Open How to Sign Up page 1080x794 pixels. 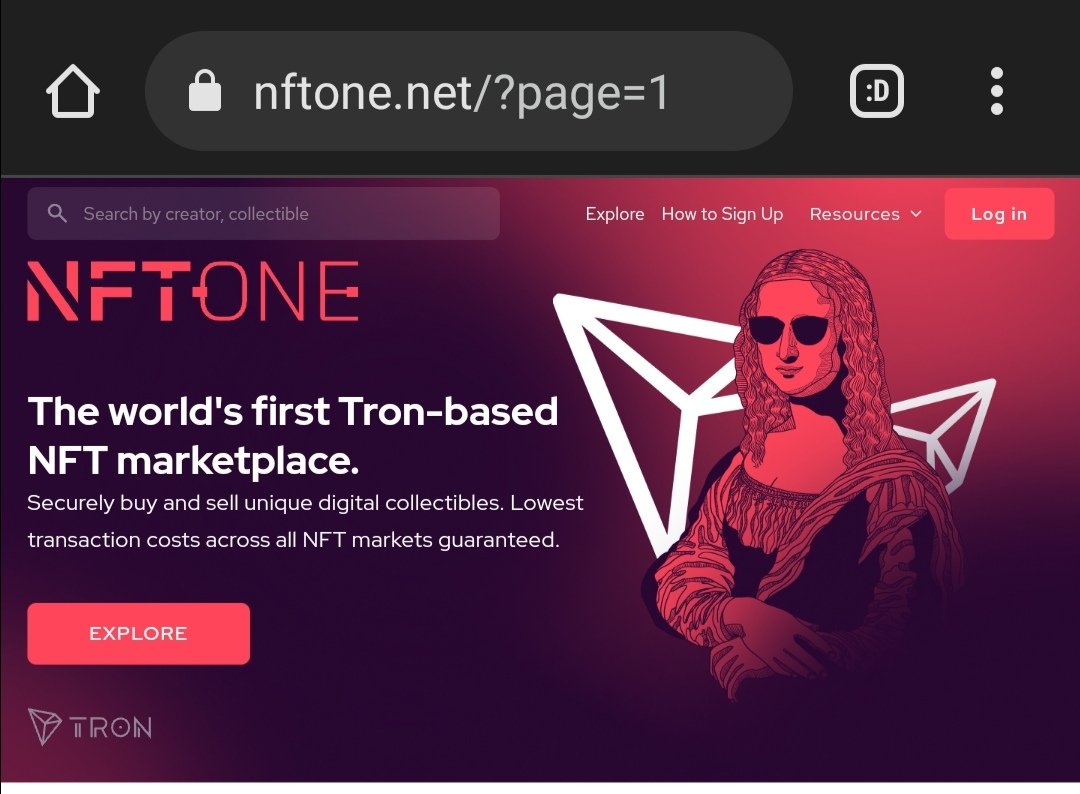(722, 214)
